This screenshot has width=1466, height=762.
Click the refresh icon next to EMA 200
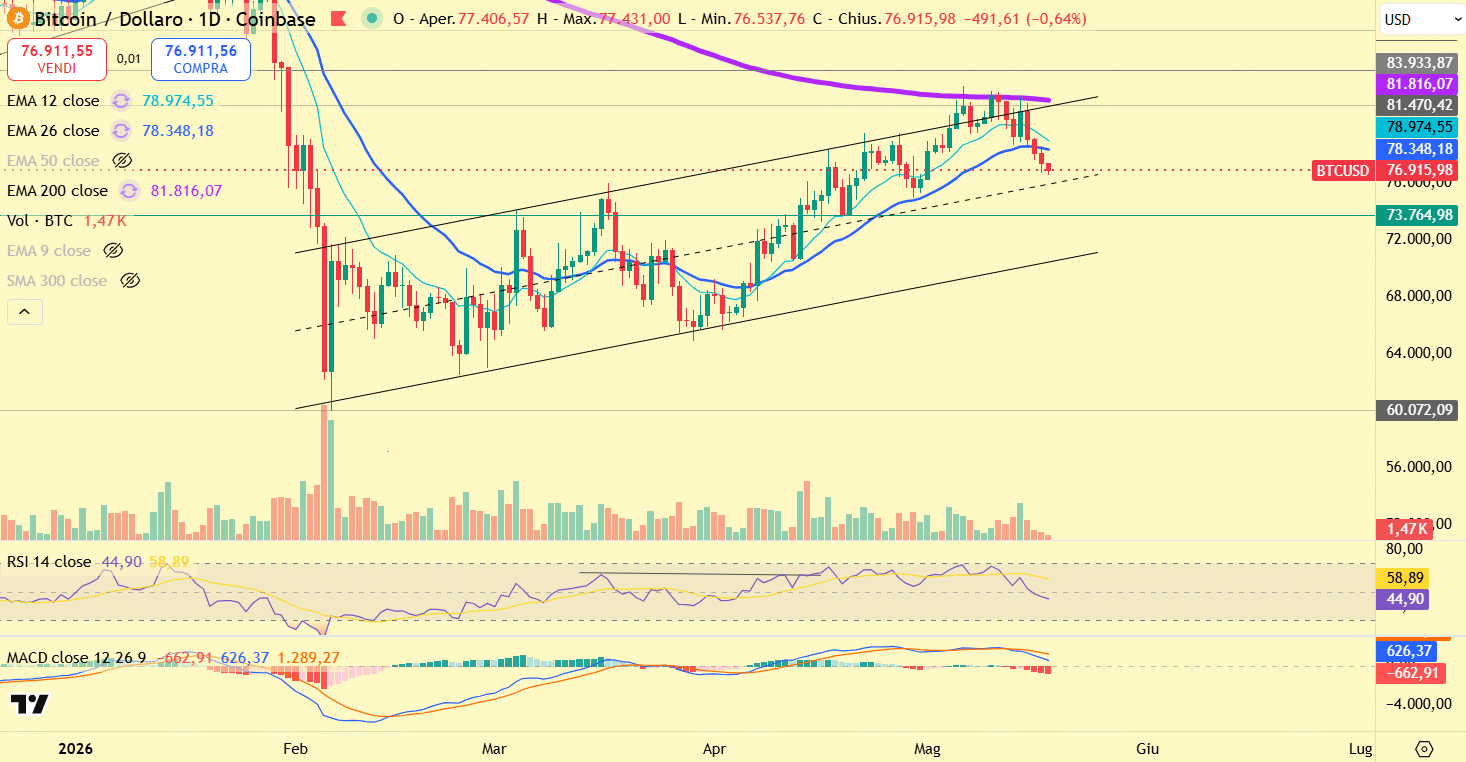pos(129,191)
